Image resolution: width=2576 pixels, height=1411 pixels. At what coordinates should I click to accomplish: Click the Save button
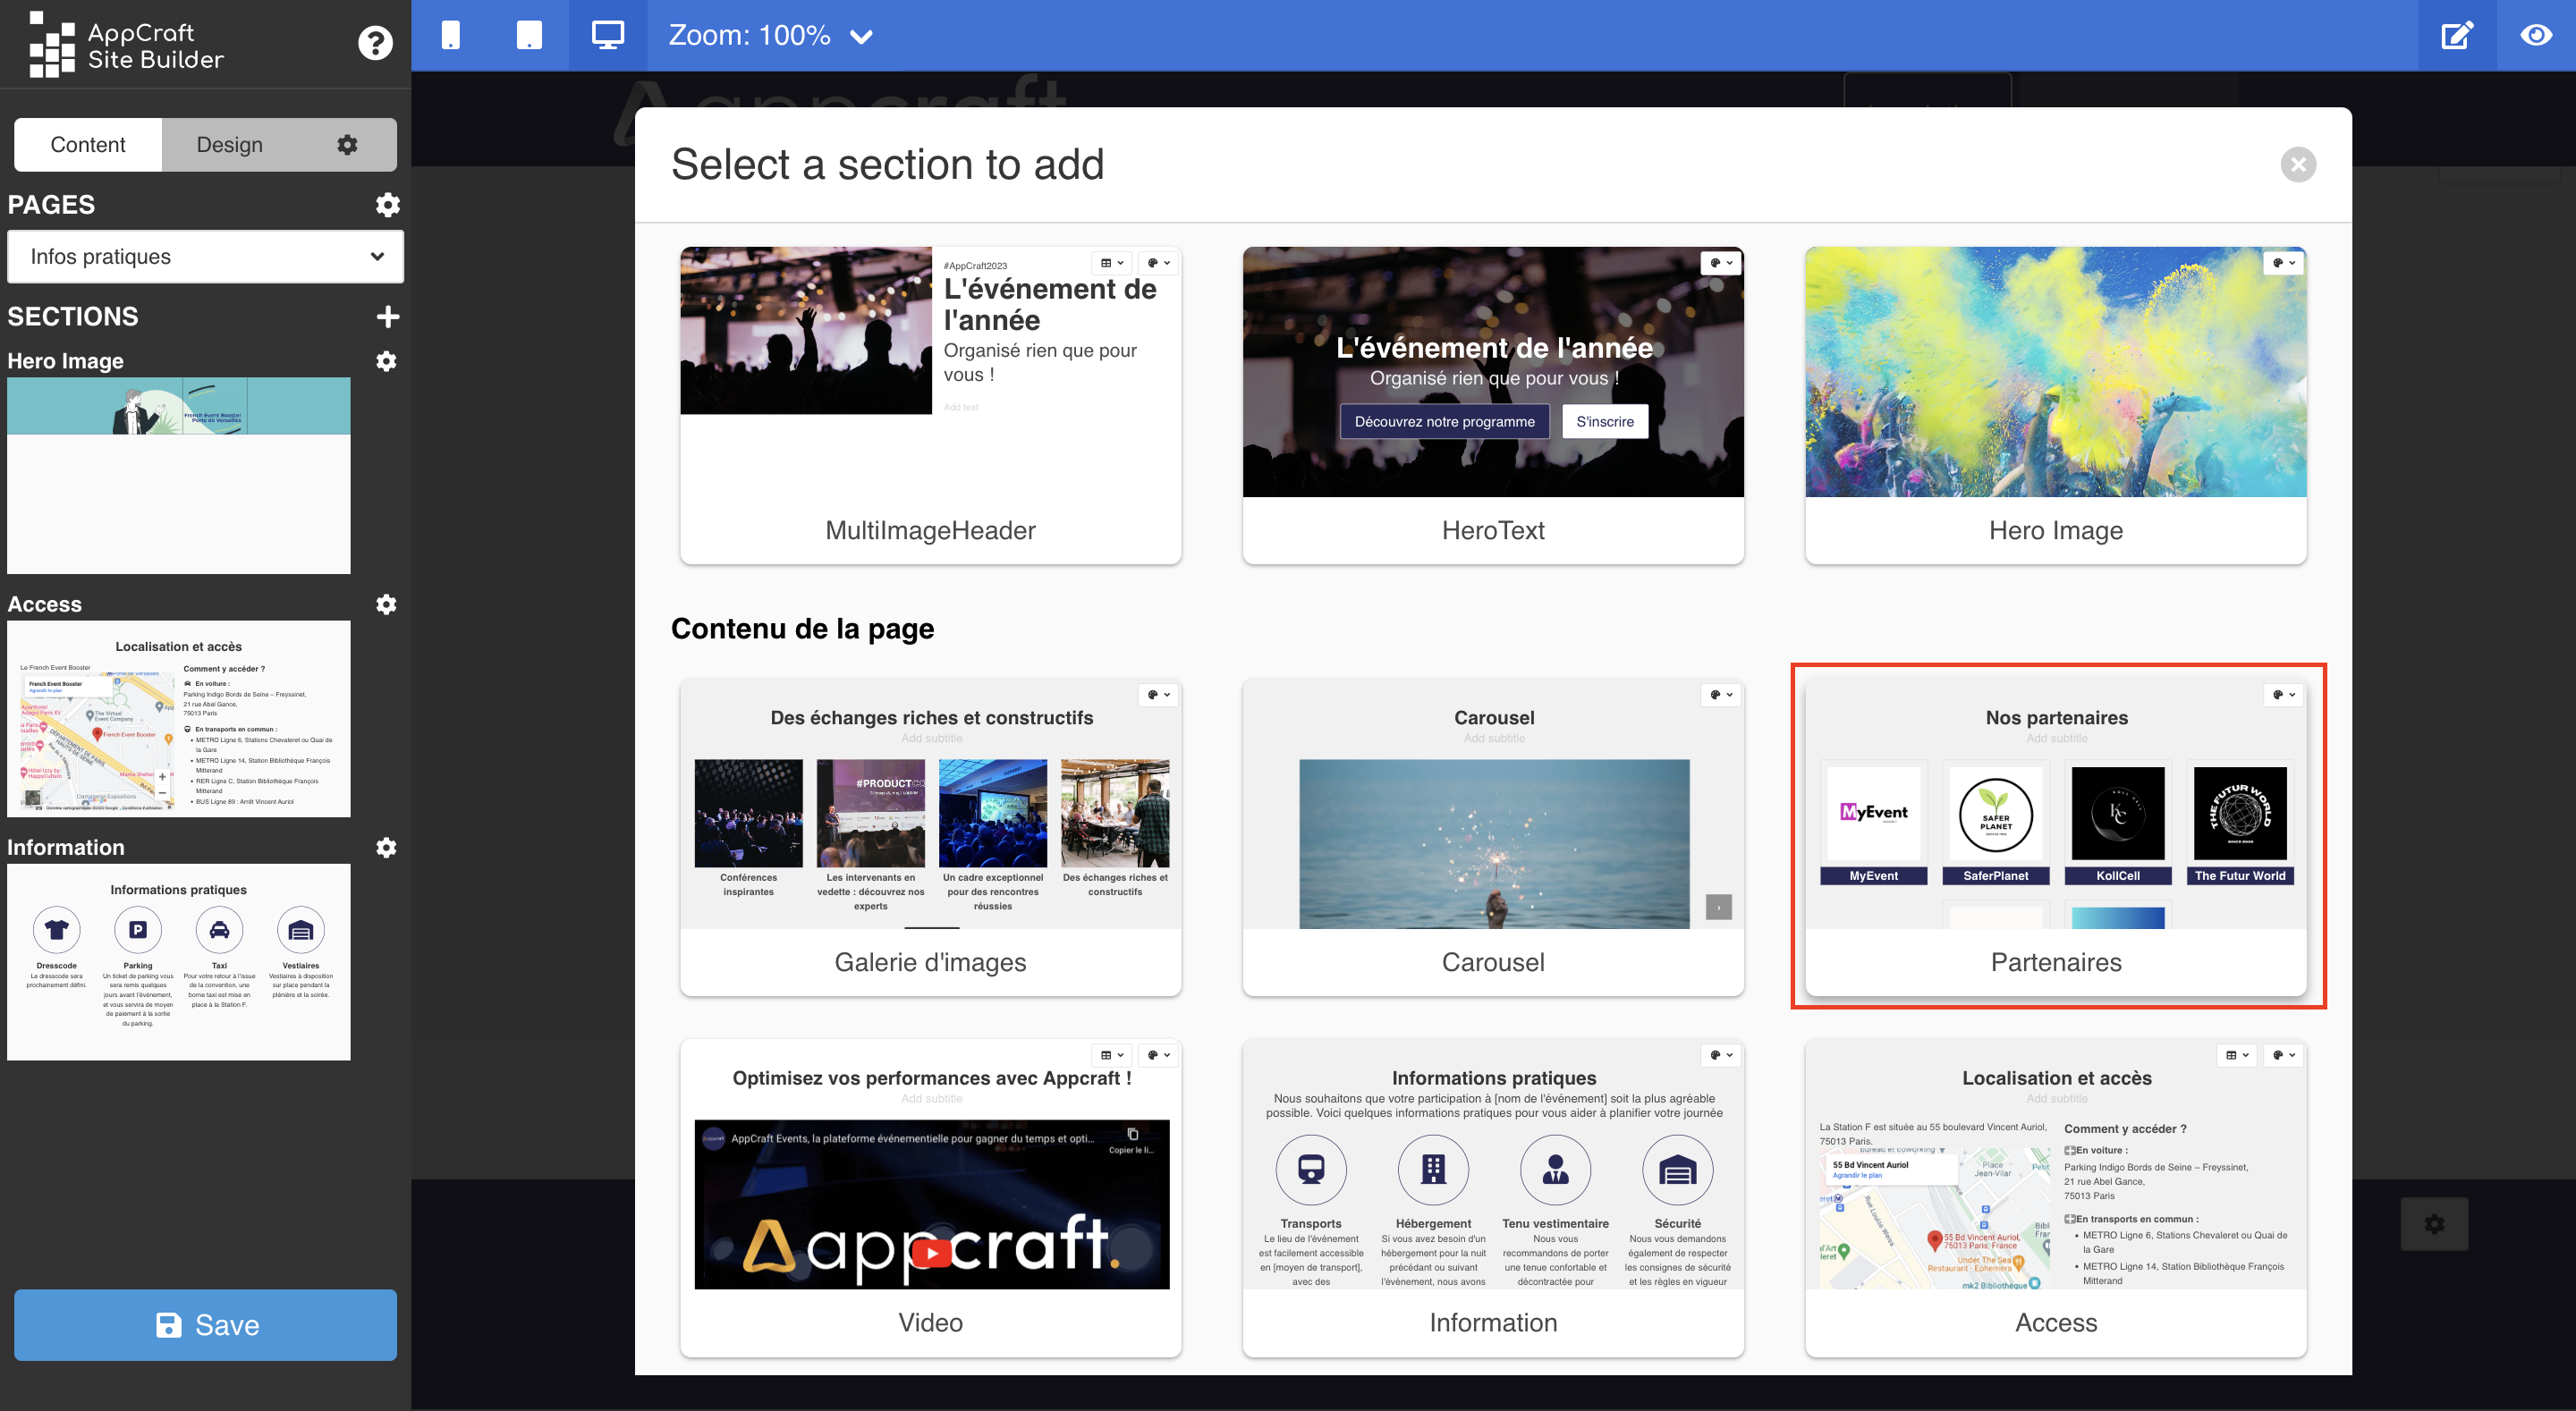(205, 1324)
